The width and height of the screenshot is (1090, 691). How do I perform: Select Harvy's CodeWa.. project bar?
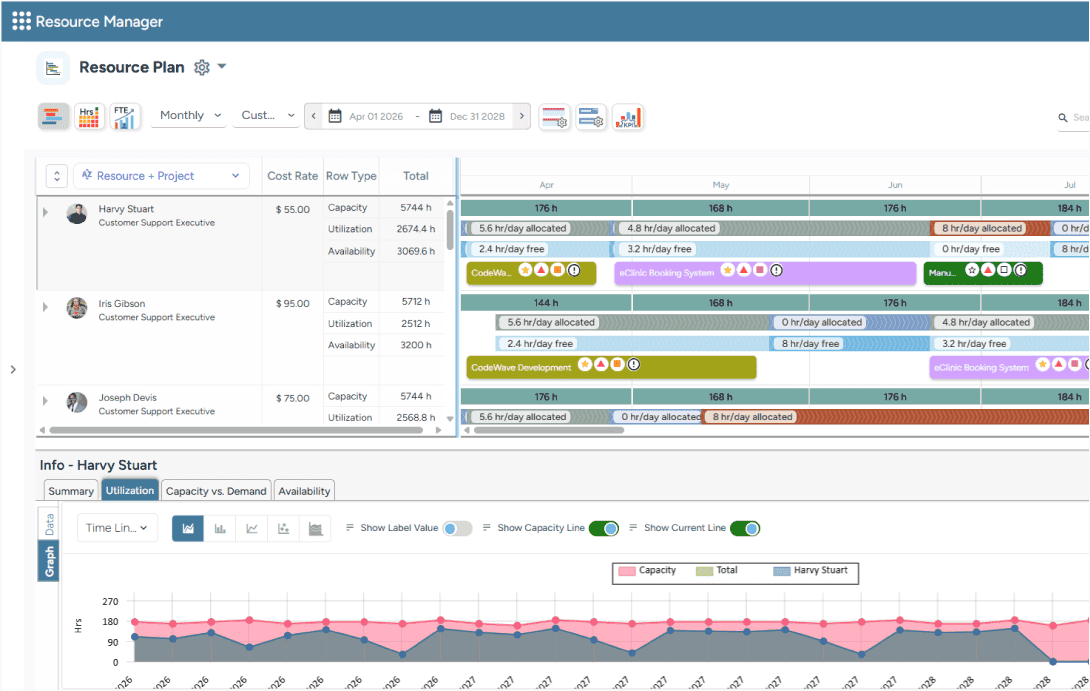[531, 273]
